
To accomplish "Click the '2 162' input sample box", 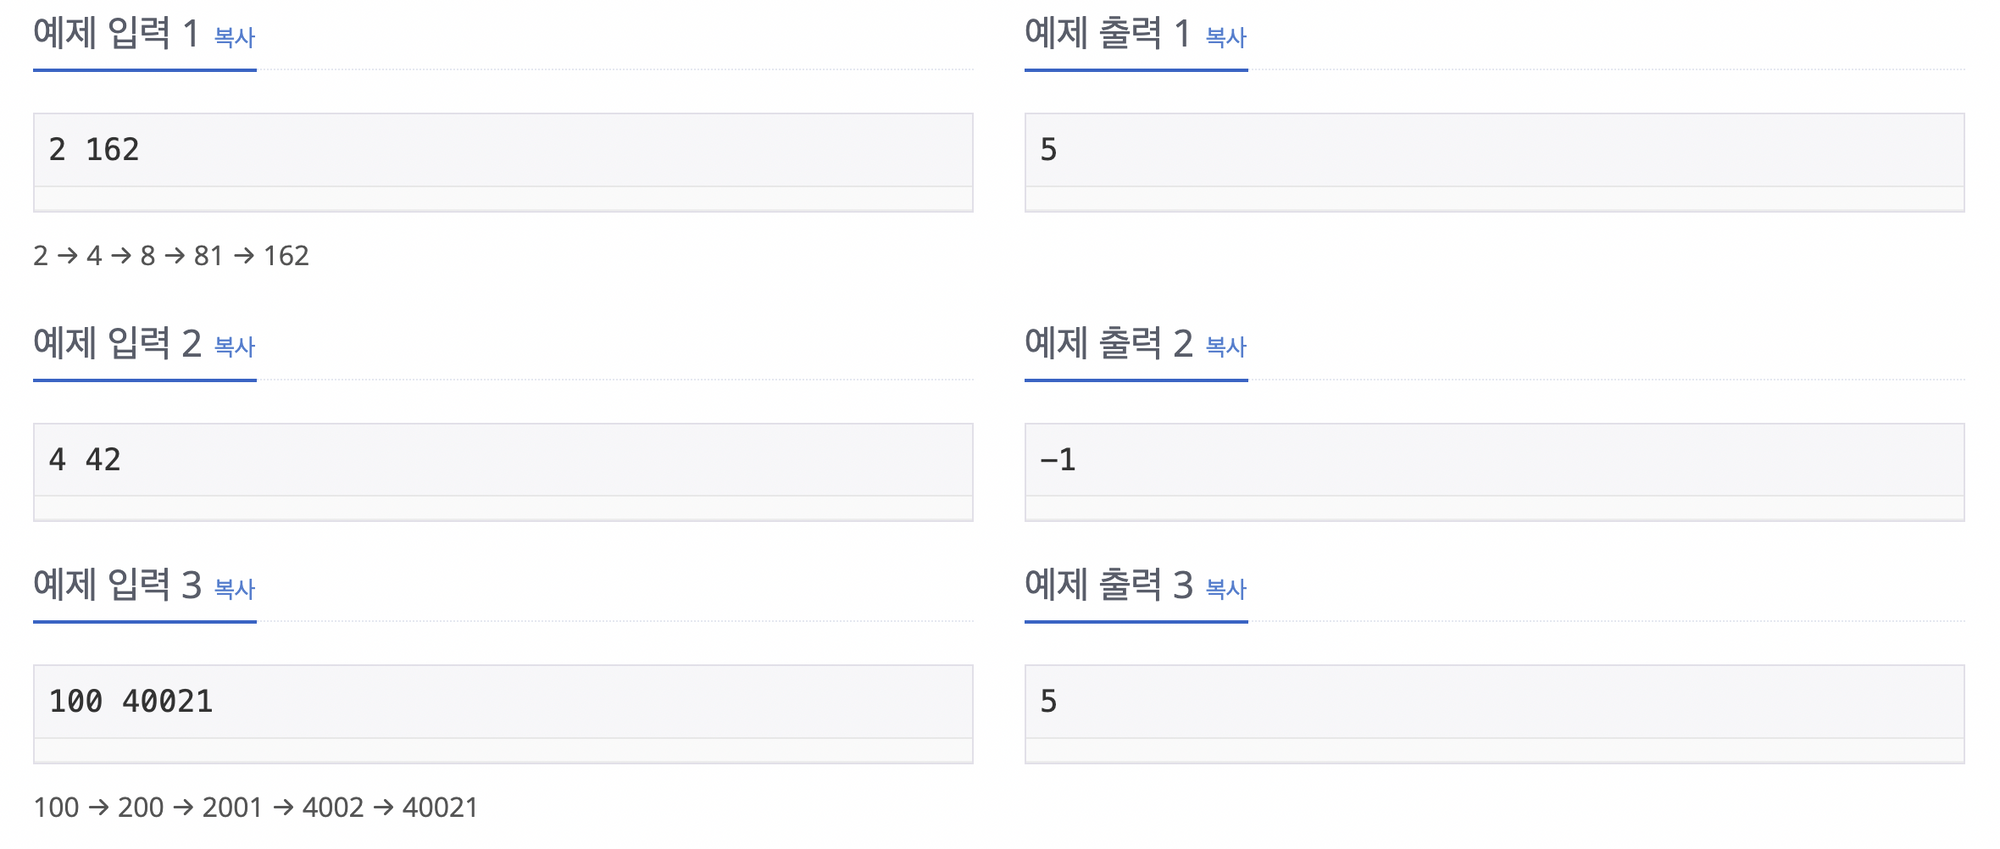I will pos(502,151).
